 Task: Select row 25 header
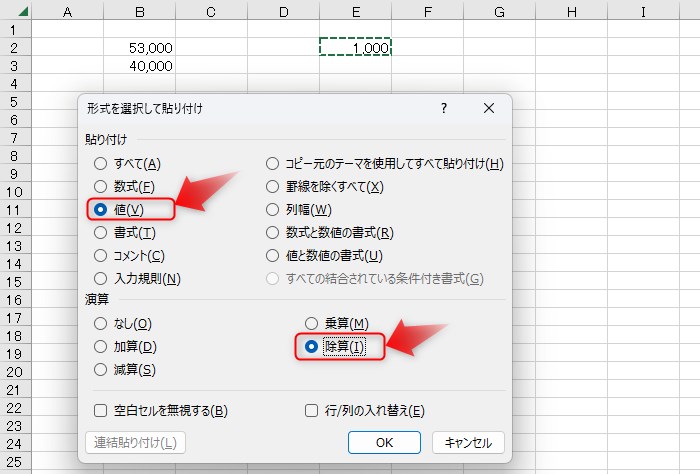(16, 462)
